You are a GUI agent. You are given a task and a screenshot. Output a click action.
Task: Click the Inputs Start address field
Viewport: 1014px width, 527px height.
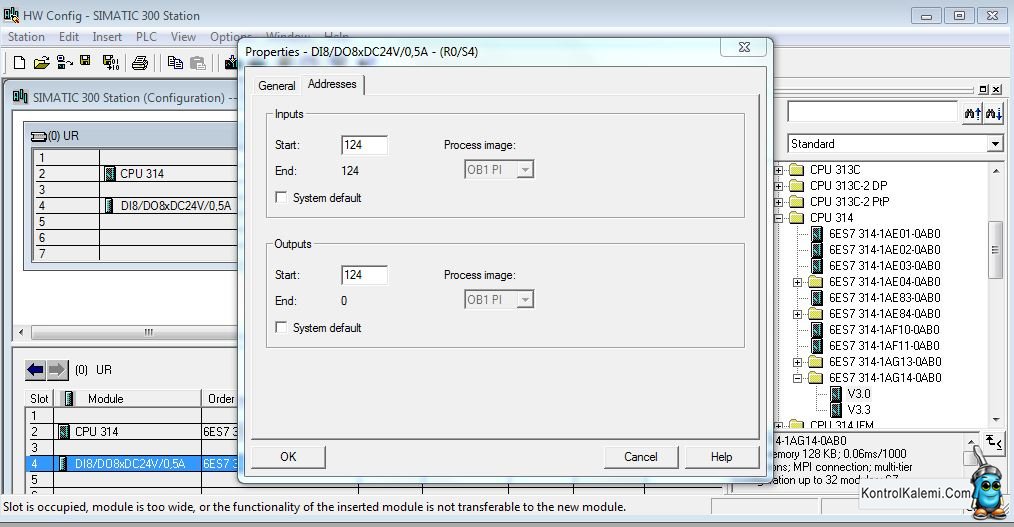point(364,145)
